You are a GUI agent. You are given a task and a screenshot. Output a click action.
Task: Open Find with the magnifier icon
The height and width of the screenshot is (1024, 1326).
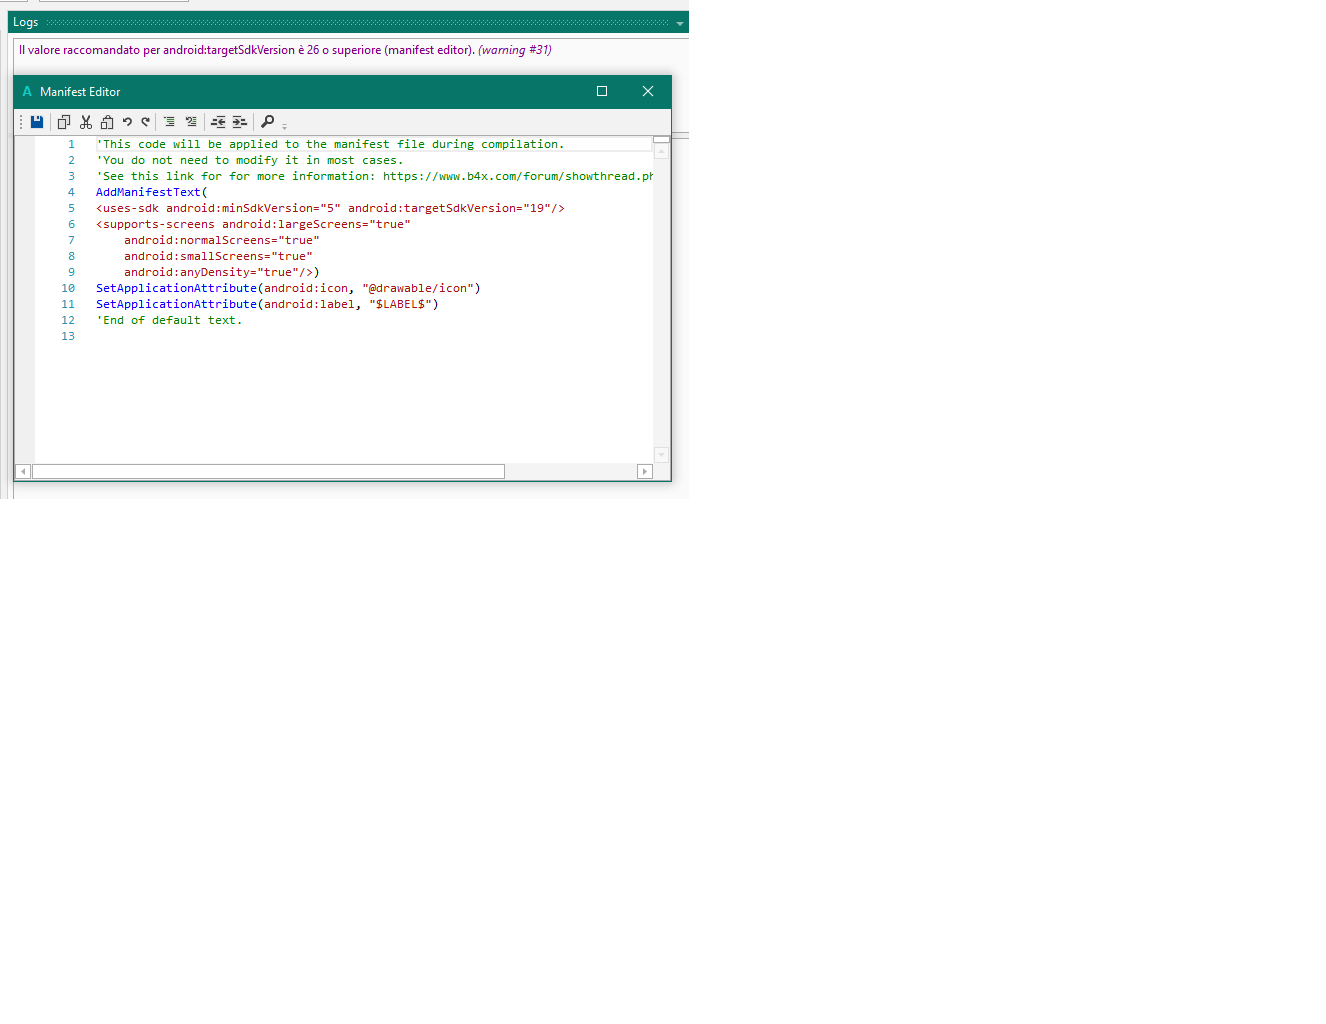(267, 122)
